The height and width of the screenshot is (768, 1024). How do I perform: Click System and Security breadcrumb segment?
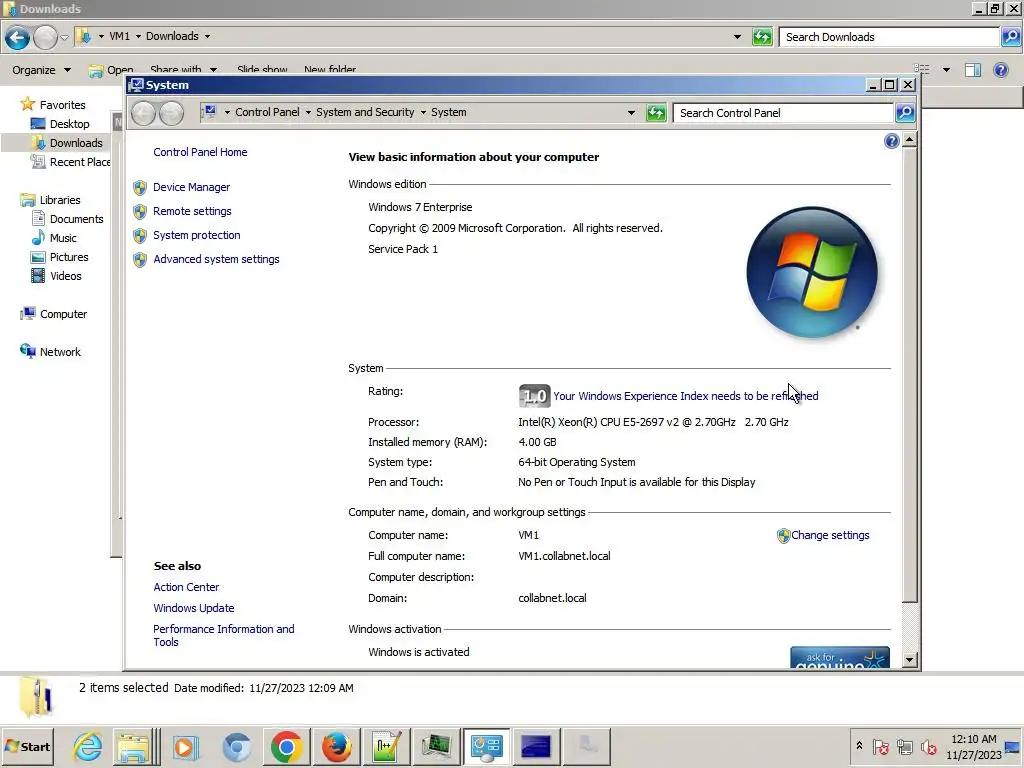(365, 112)
